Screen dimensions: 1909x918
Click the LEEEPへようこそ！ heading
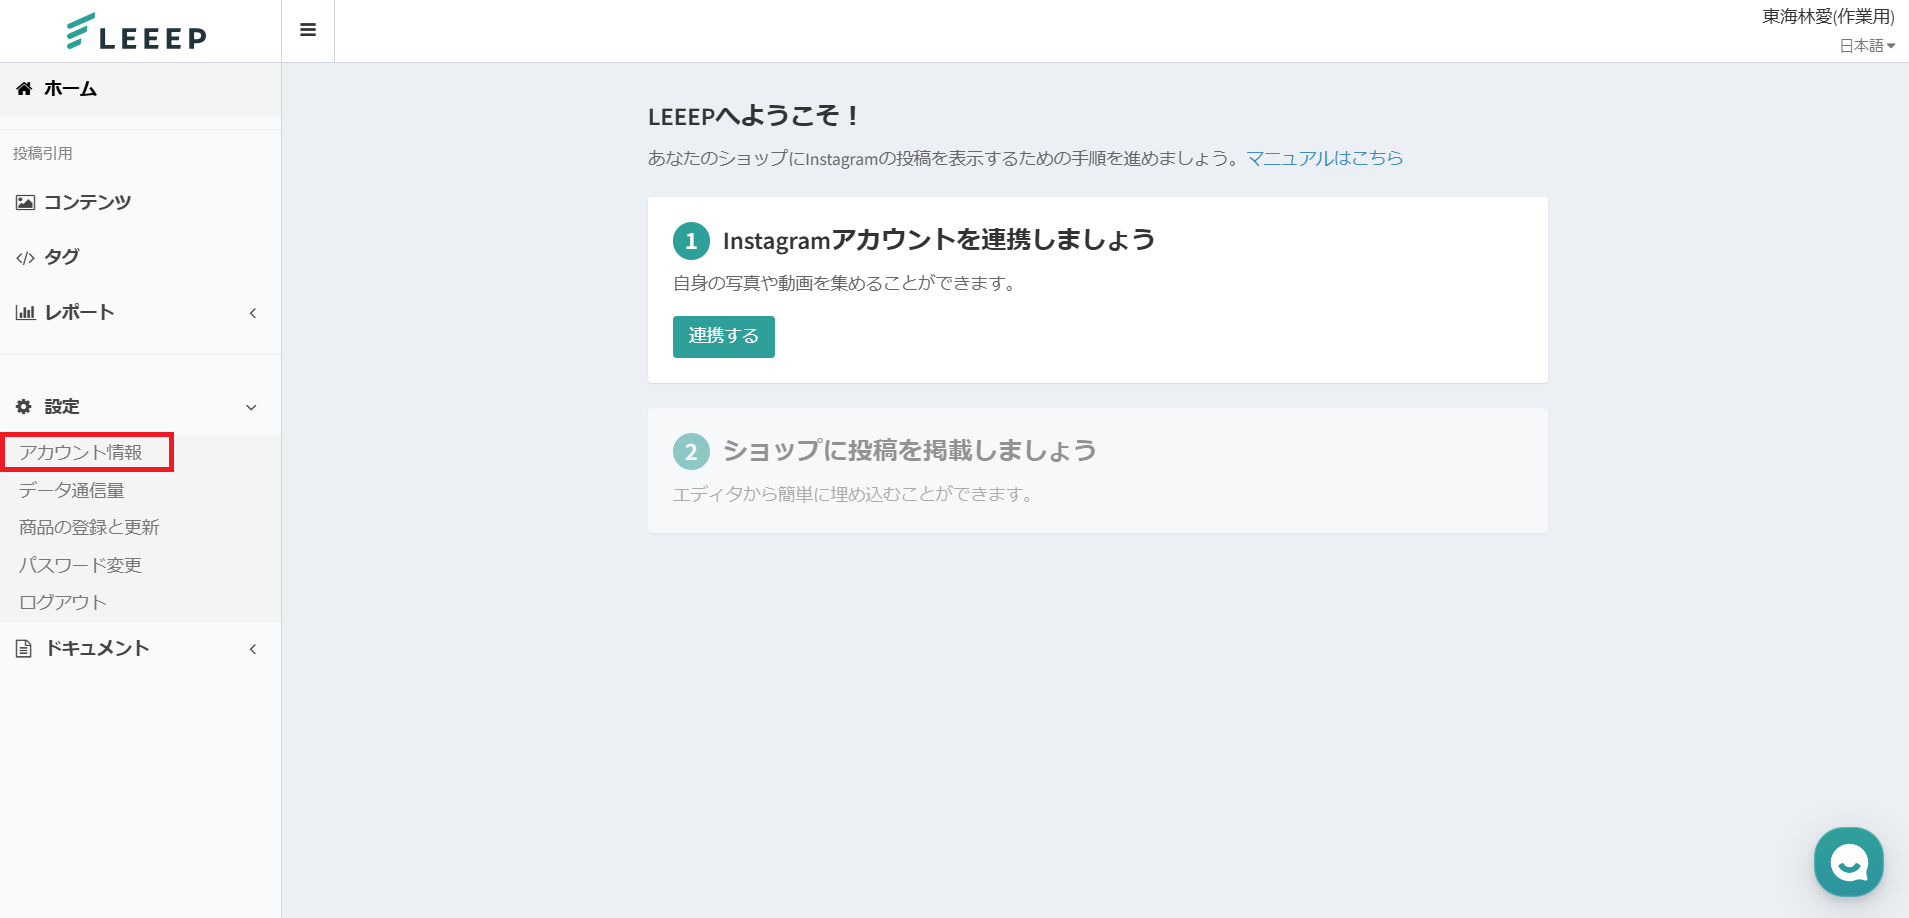click(754, 116)
